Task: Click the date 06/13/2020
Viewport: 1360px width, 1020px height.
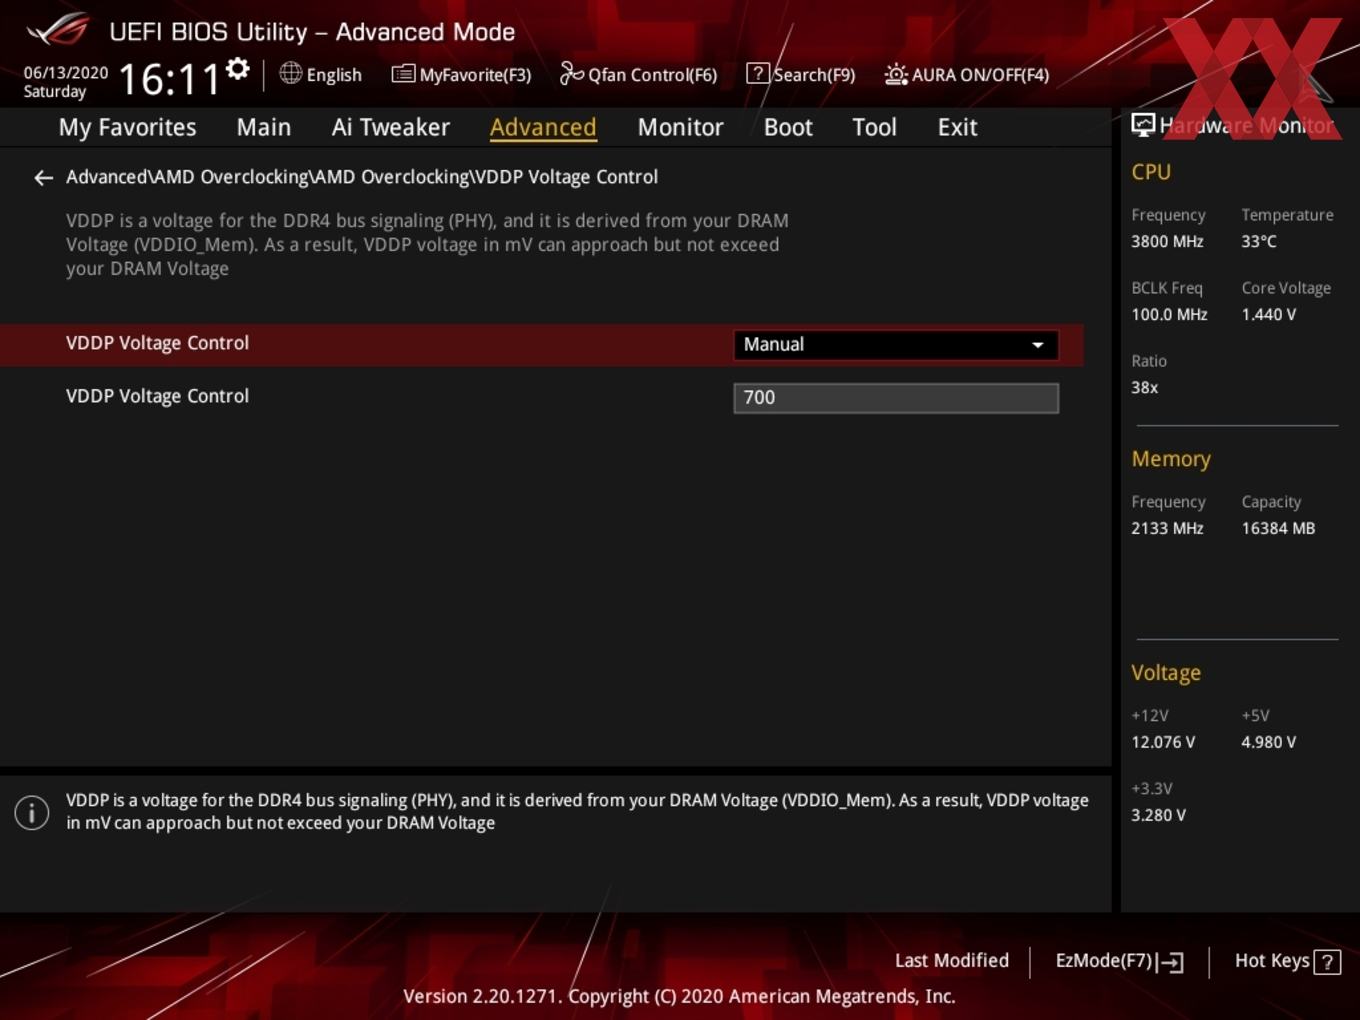Action: [x=66, y=73]
